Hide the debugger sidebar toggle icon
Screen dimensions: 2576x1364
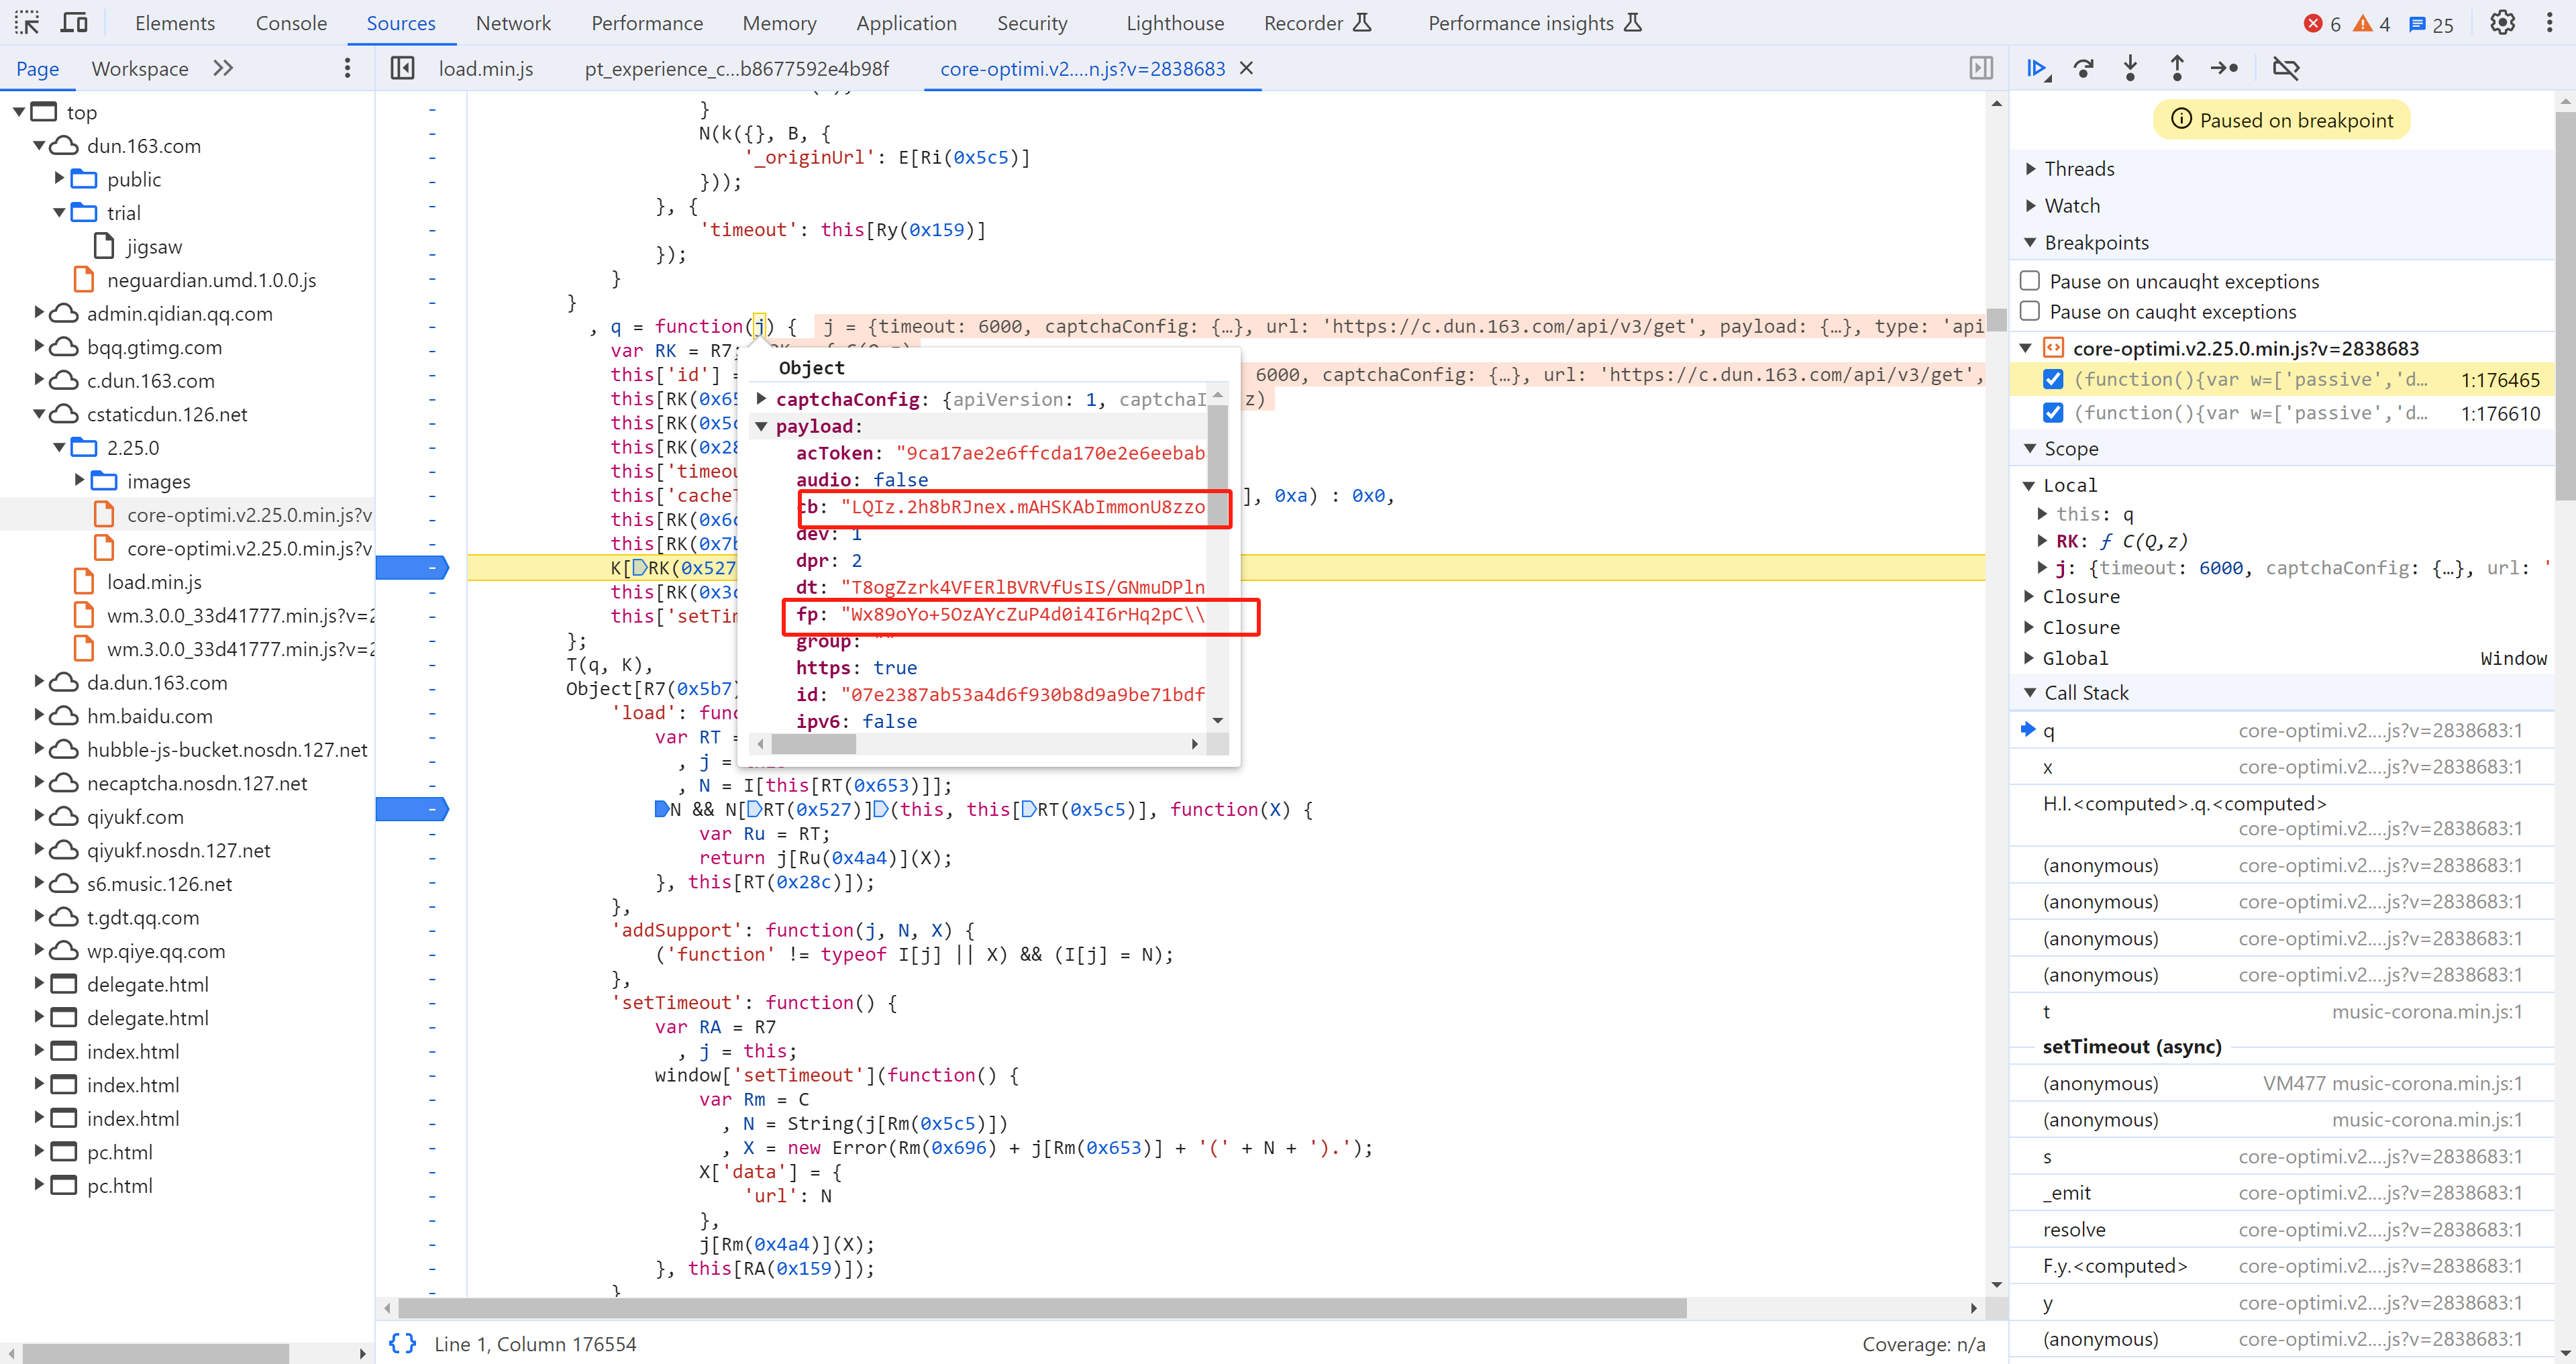tap(1980, 68)
